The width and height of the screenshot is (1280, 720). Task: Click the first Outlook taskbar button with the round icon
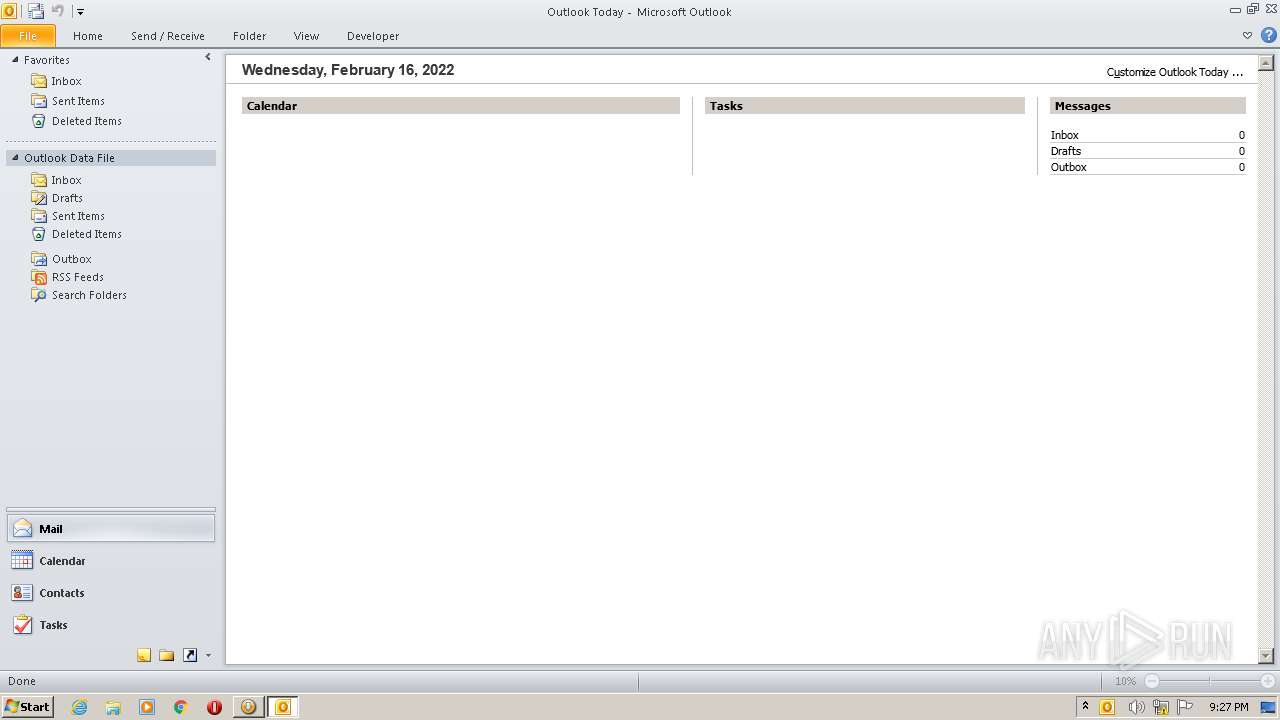[x=248, y=707]
